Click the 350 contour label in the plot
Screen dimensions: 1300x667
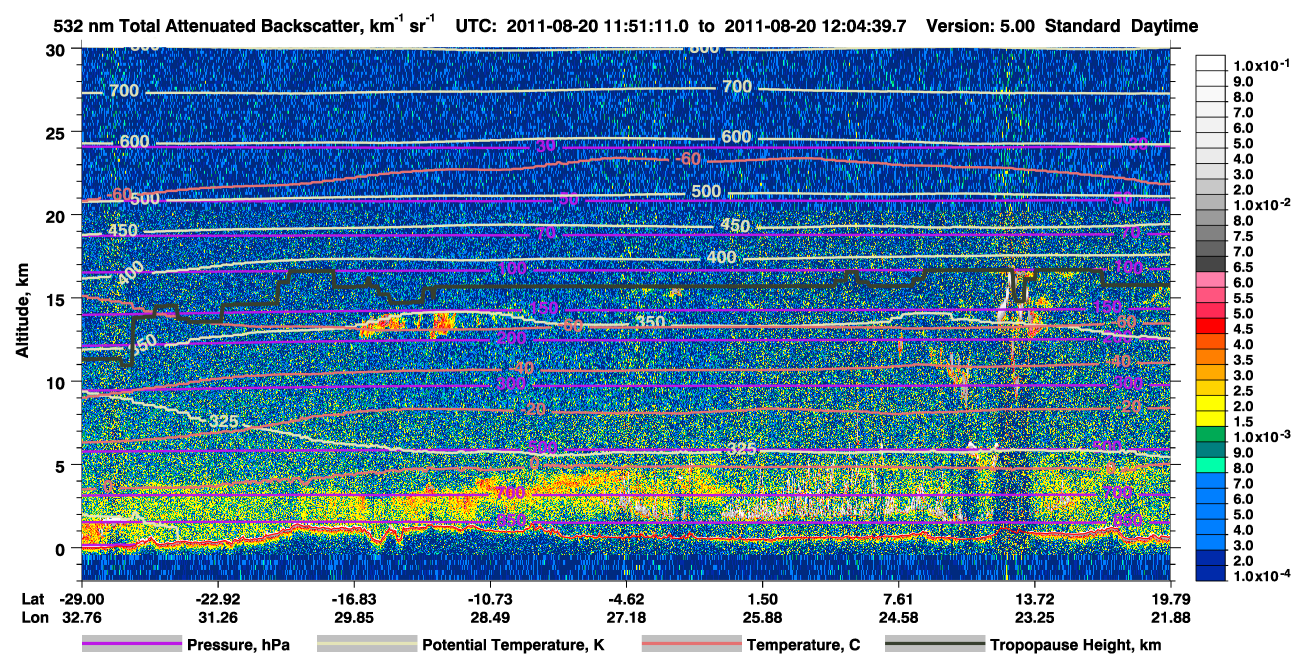tap(650, 323)
